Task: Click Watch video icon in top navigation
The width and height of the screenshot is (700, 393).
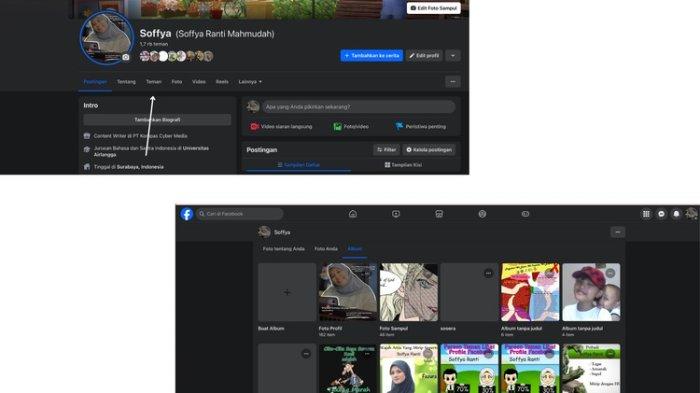Action: (396, 214)
